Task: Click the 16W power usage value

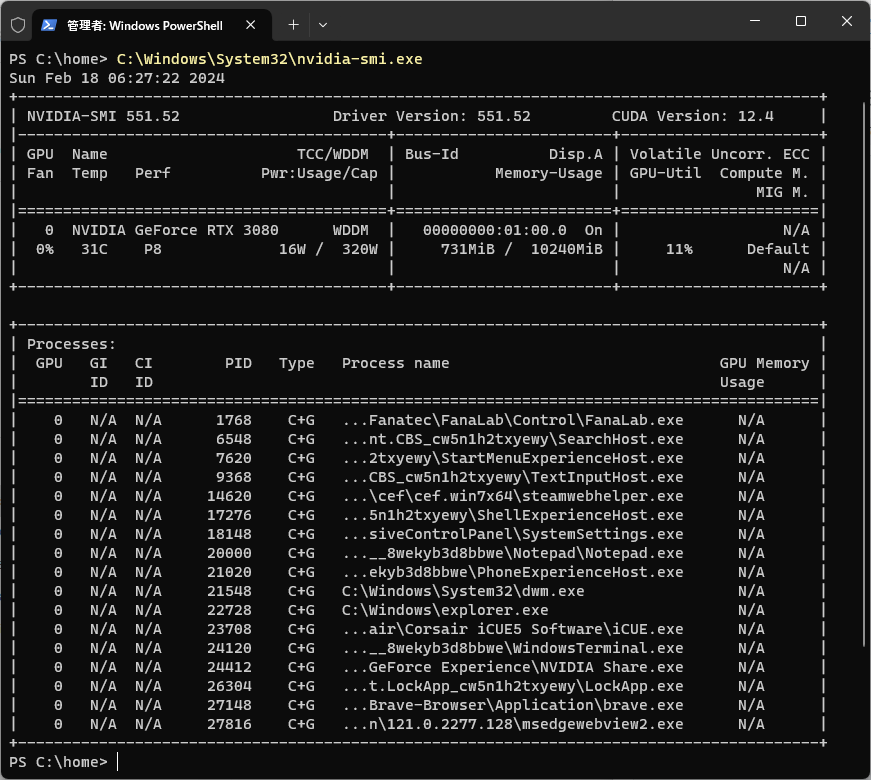Action: coord(292,249)
